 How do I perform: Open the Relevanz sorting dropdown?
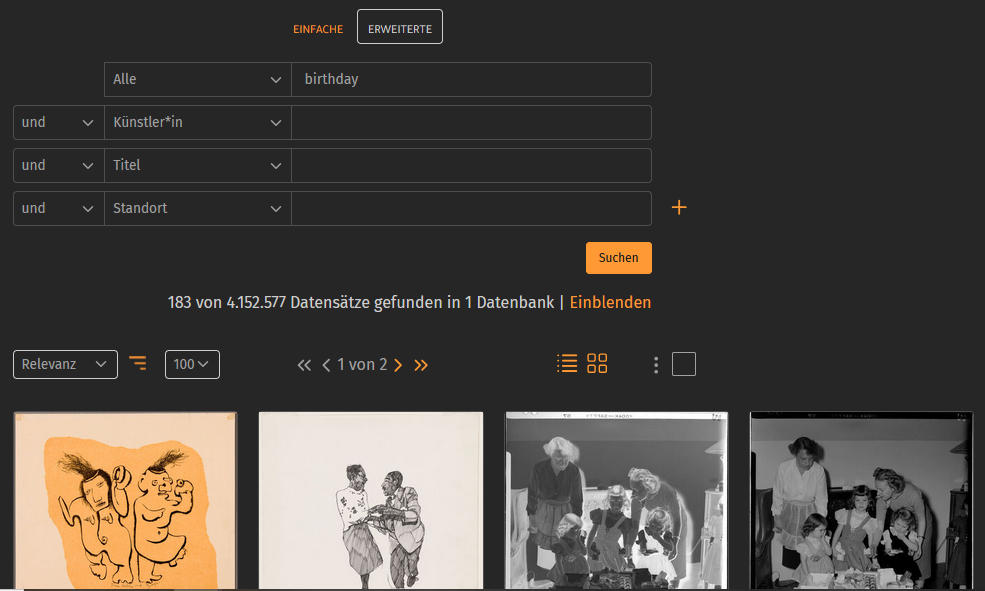[x=65, y=364]
